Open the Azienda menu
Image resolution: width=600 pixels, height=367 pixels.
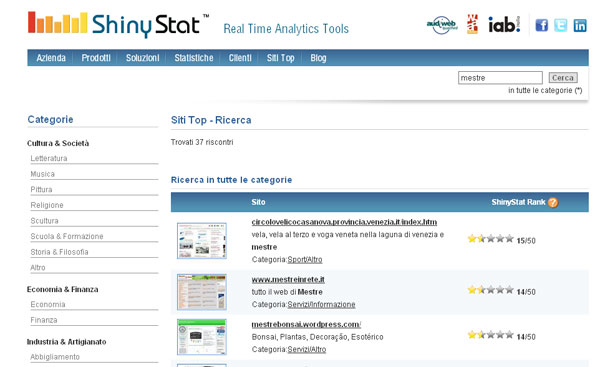point(51,58)
